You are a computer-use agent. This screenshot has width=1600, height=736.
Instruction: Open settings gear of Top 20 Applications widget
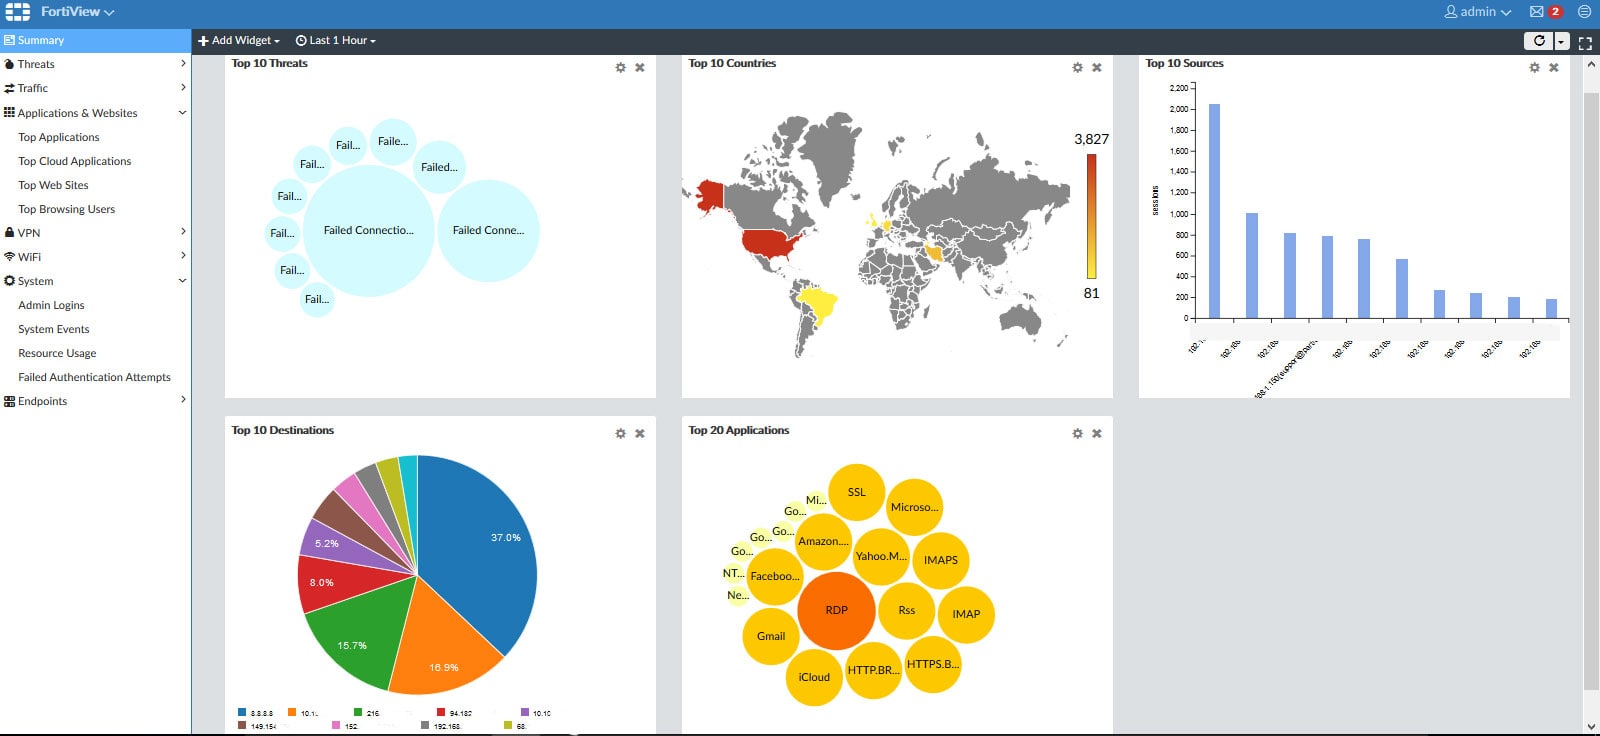tap(1077, 434)
